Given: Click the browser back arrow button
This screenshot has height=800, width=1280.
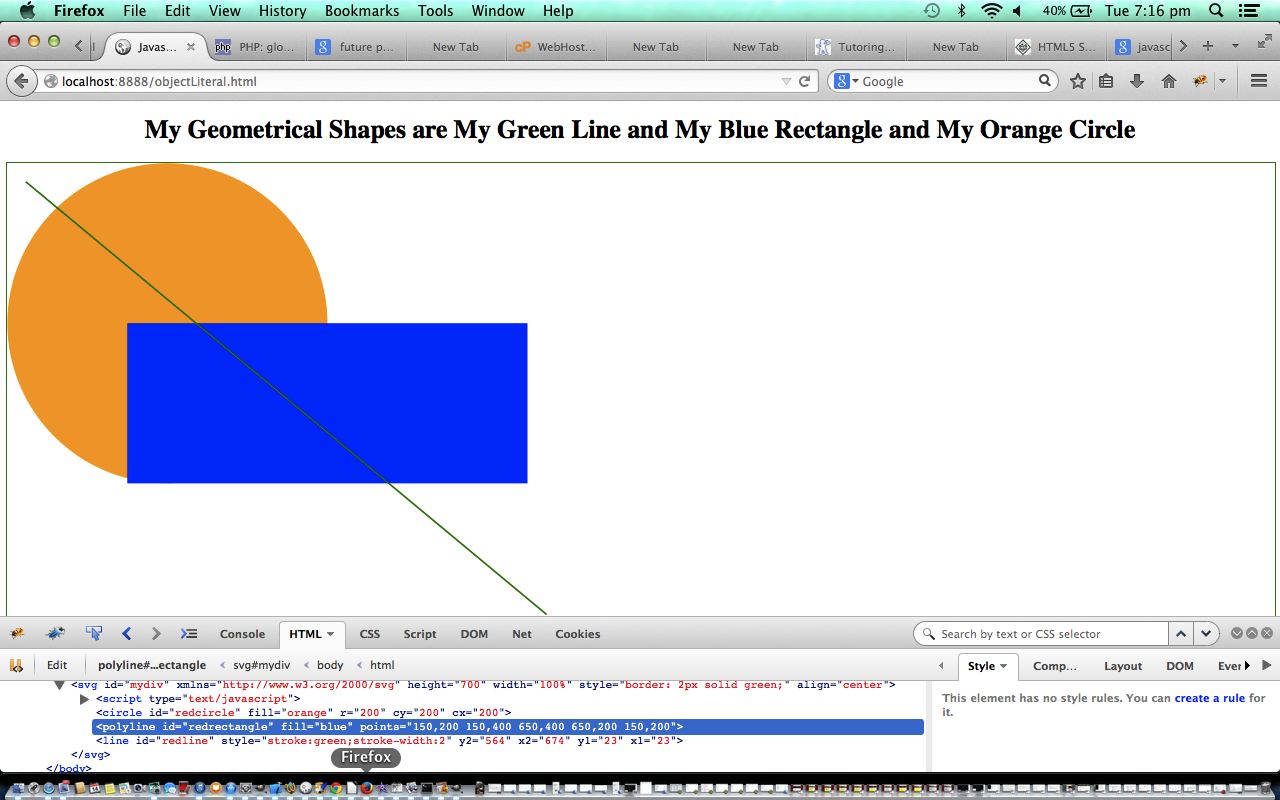Looking at the screenshot, I should 21,81.
